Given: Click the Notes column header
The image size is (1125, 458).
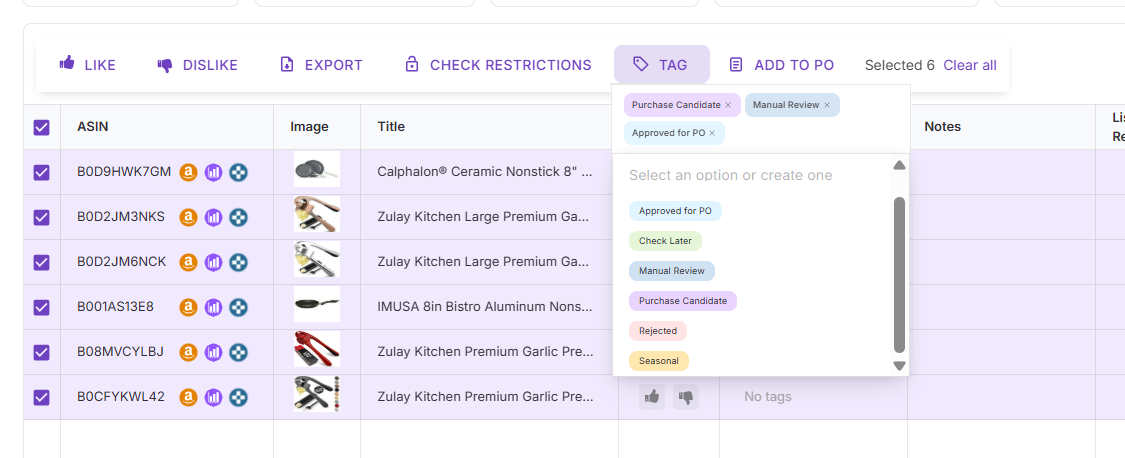Looking at the screenshot, I should coord(942,126).
